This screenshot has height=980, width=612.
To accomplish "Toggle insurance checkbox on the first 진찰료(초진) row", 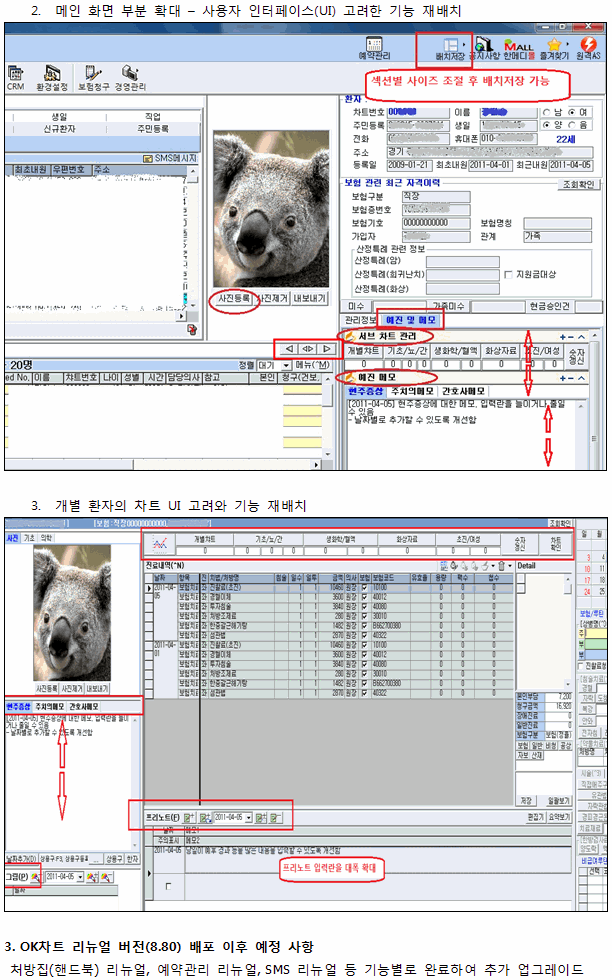I will [364, 588].
